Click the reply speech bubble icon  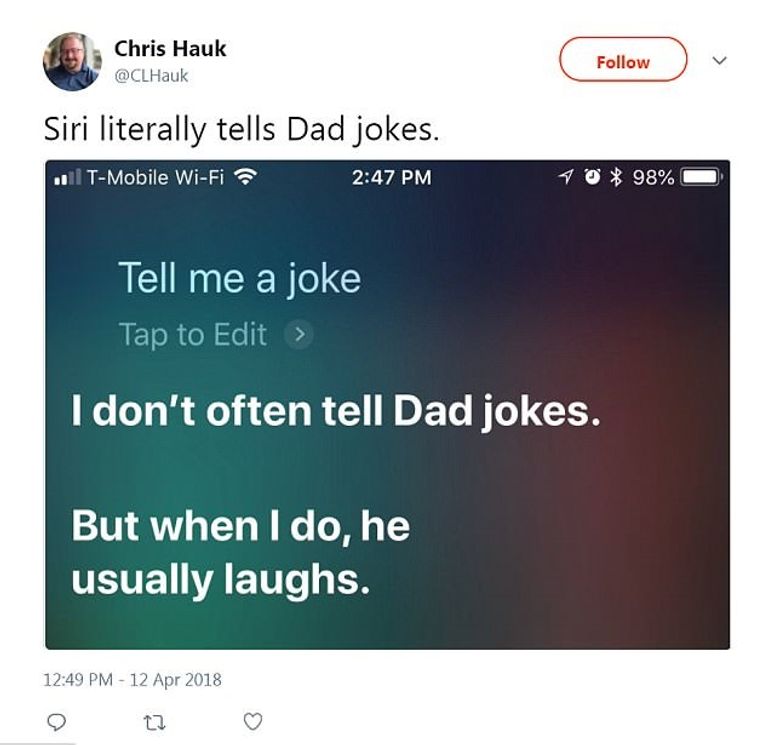coord(56,721)
